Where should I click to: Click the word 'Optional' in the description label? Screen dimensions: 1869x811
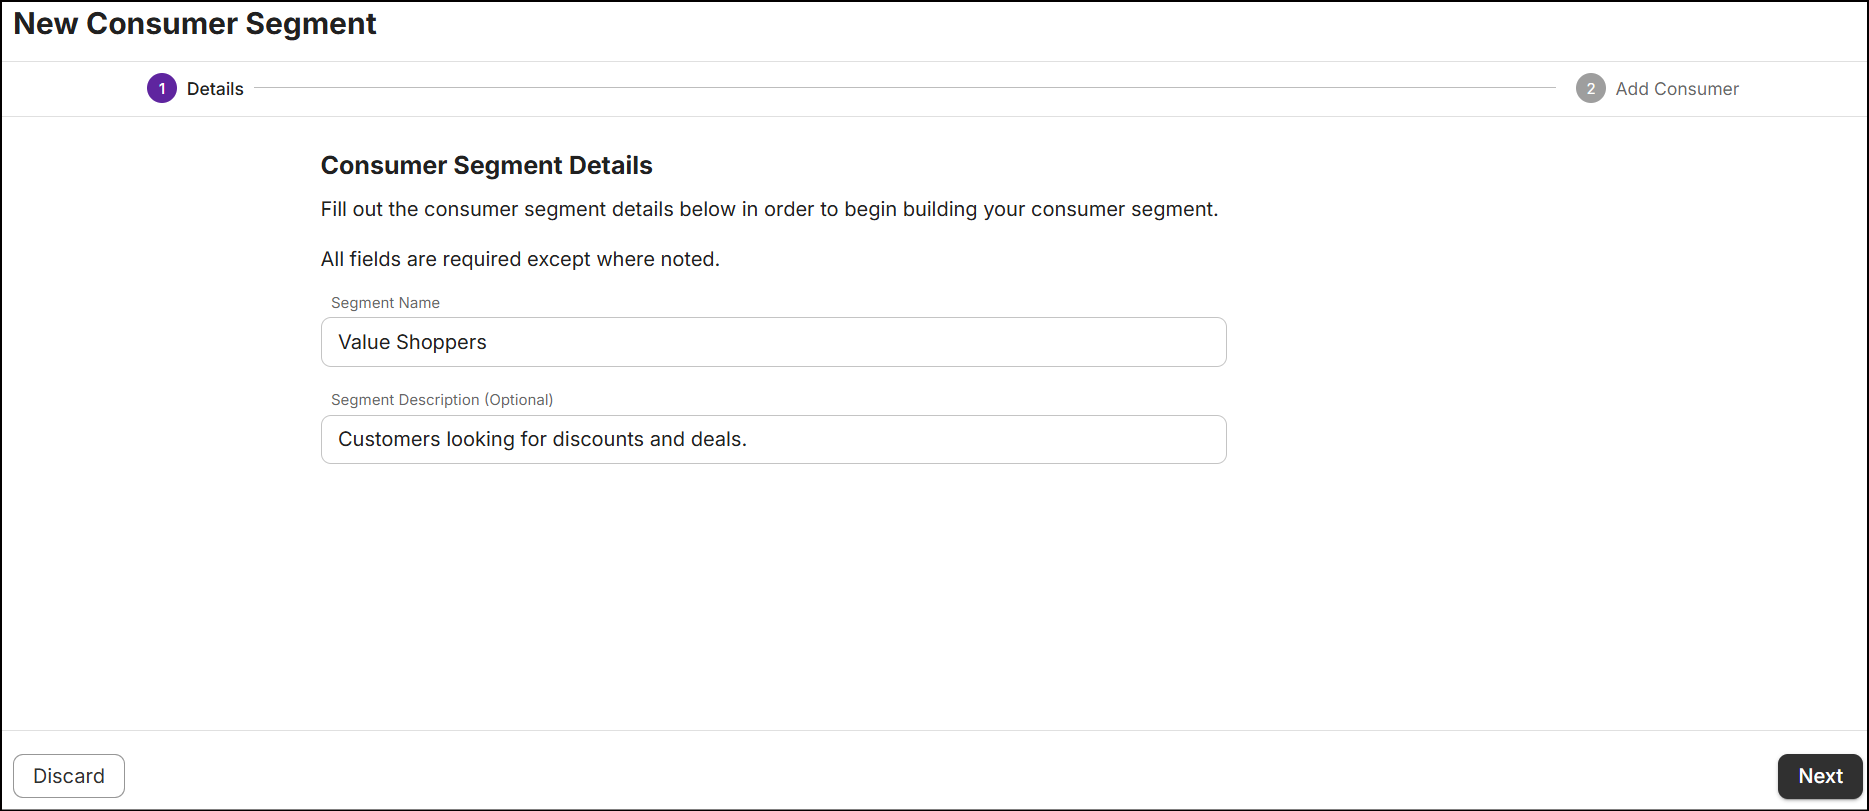click(518, 400)
